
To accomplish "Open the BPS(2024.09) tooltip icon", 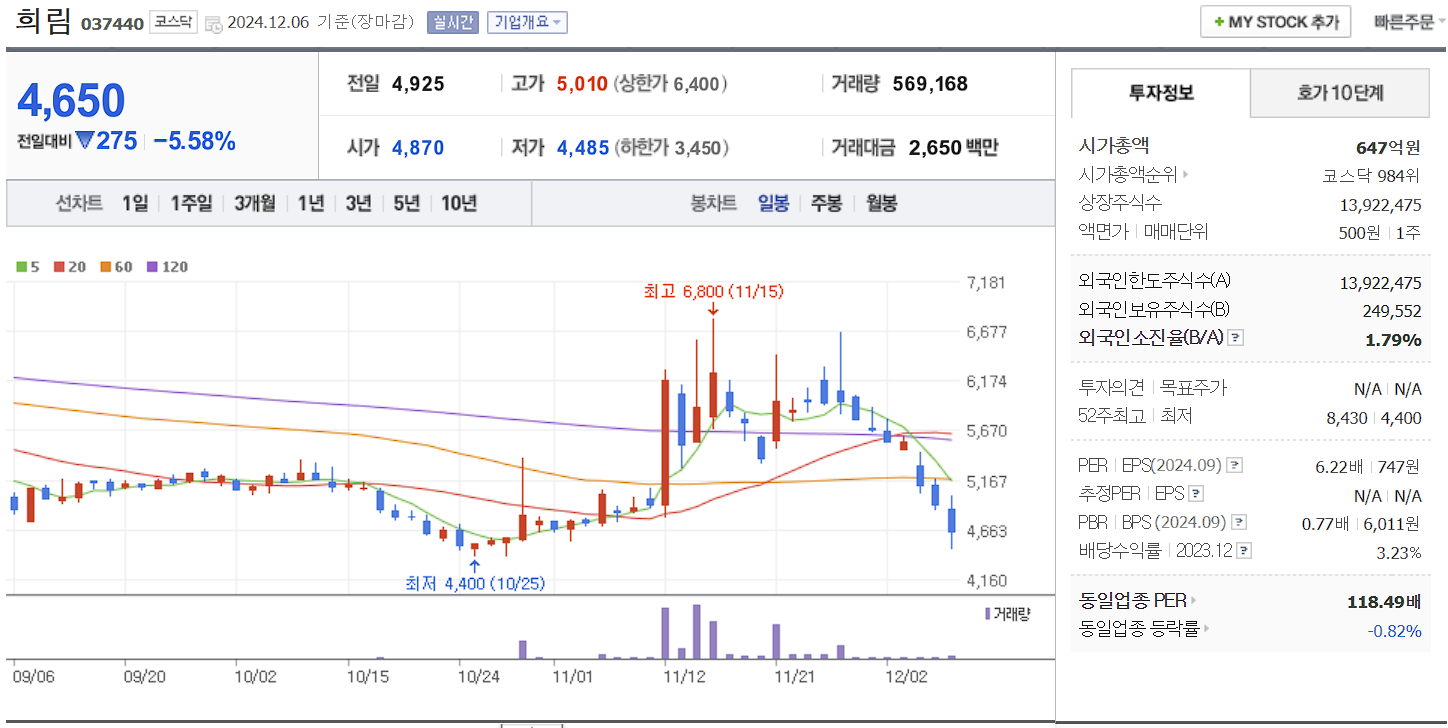I will pos(1240,522).
